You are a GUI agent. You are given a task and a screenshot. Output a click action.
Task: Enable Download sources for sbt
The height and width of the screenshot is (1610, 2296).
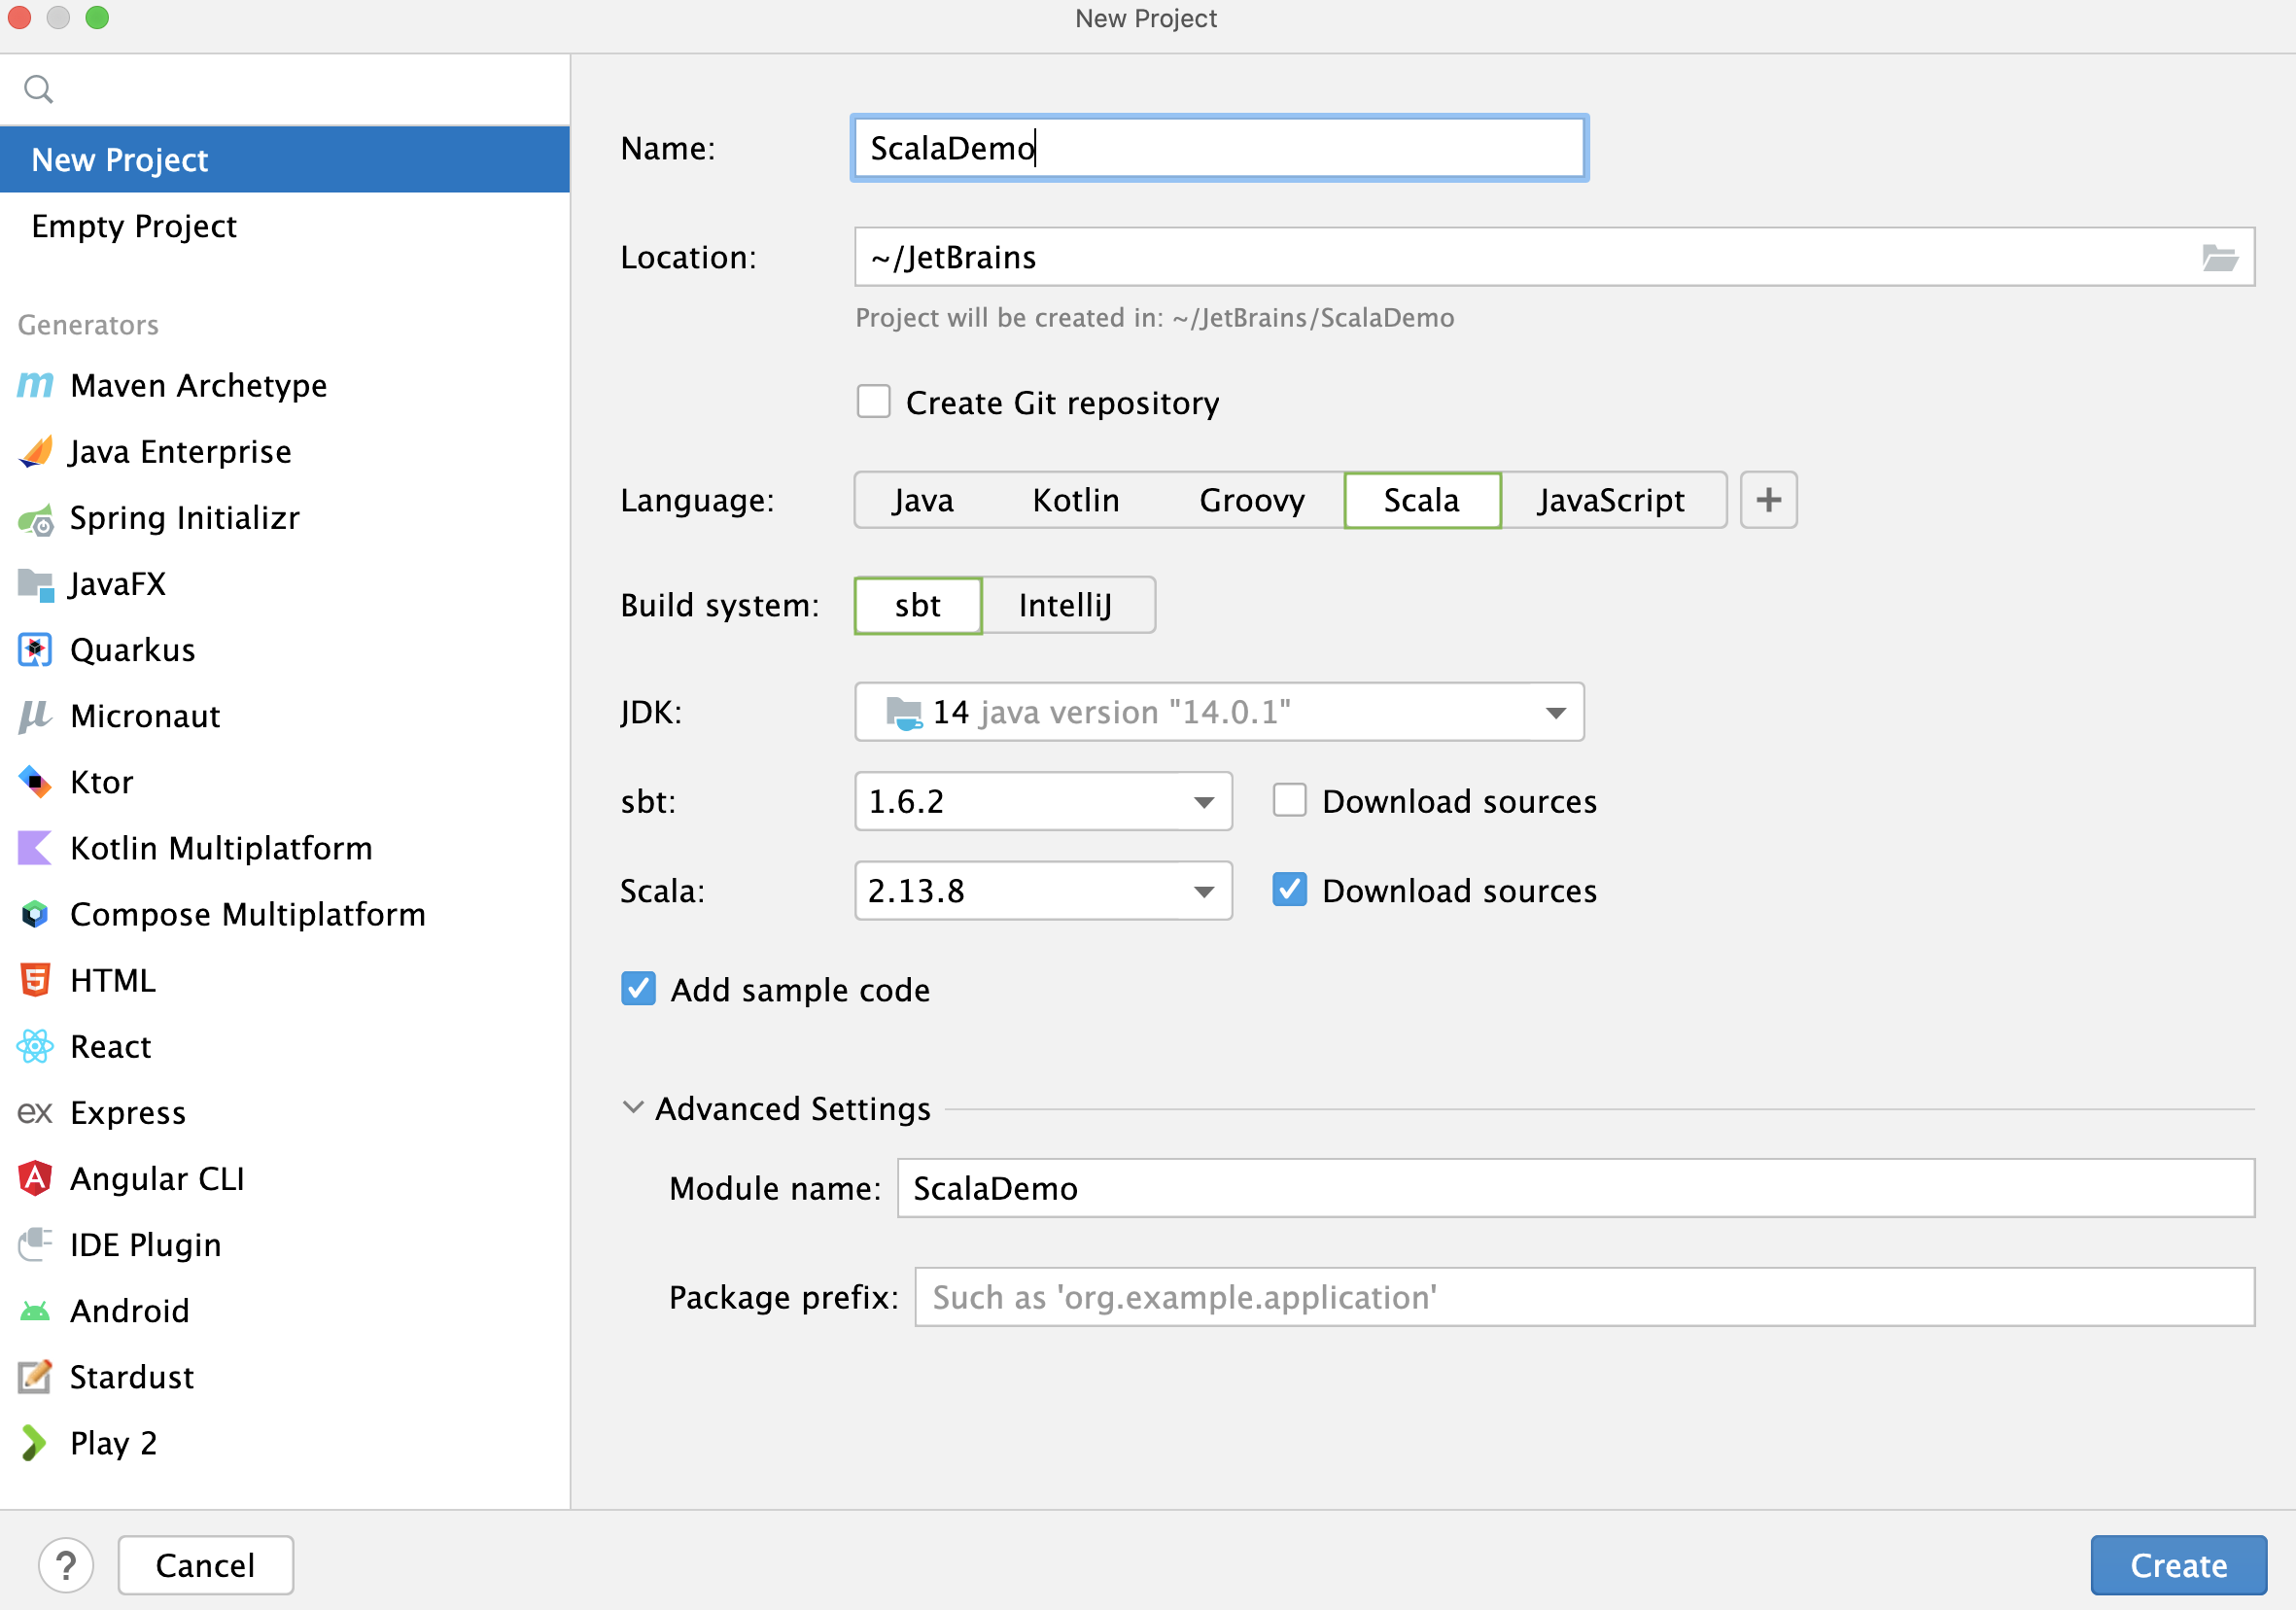click(1288, 801)
